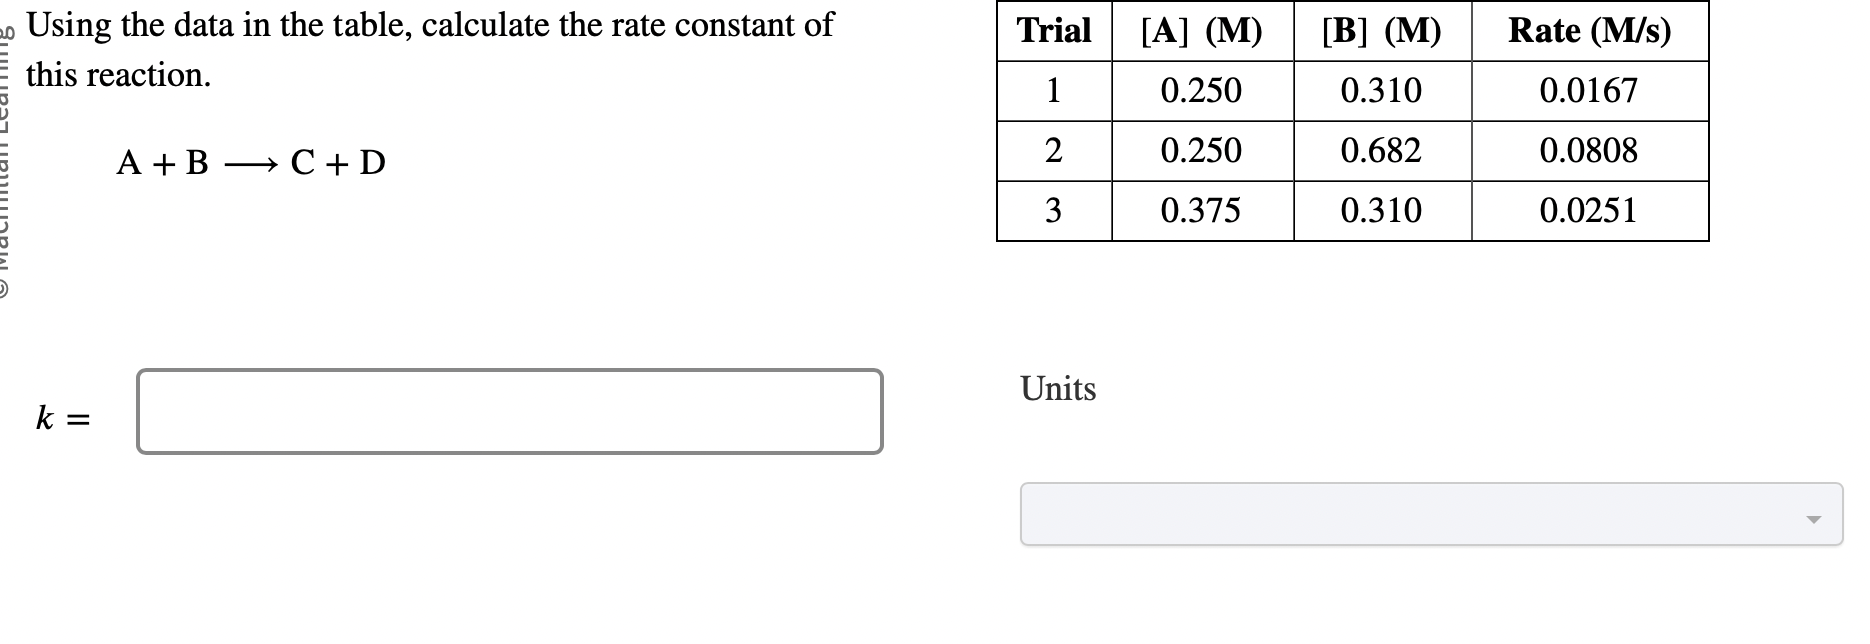Click the 0.0251 rate value in Trial 3
1870x644 pixels.
click(x=1589, y=210)
